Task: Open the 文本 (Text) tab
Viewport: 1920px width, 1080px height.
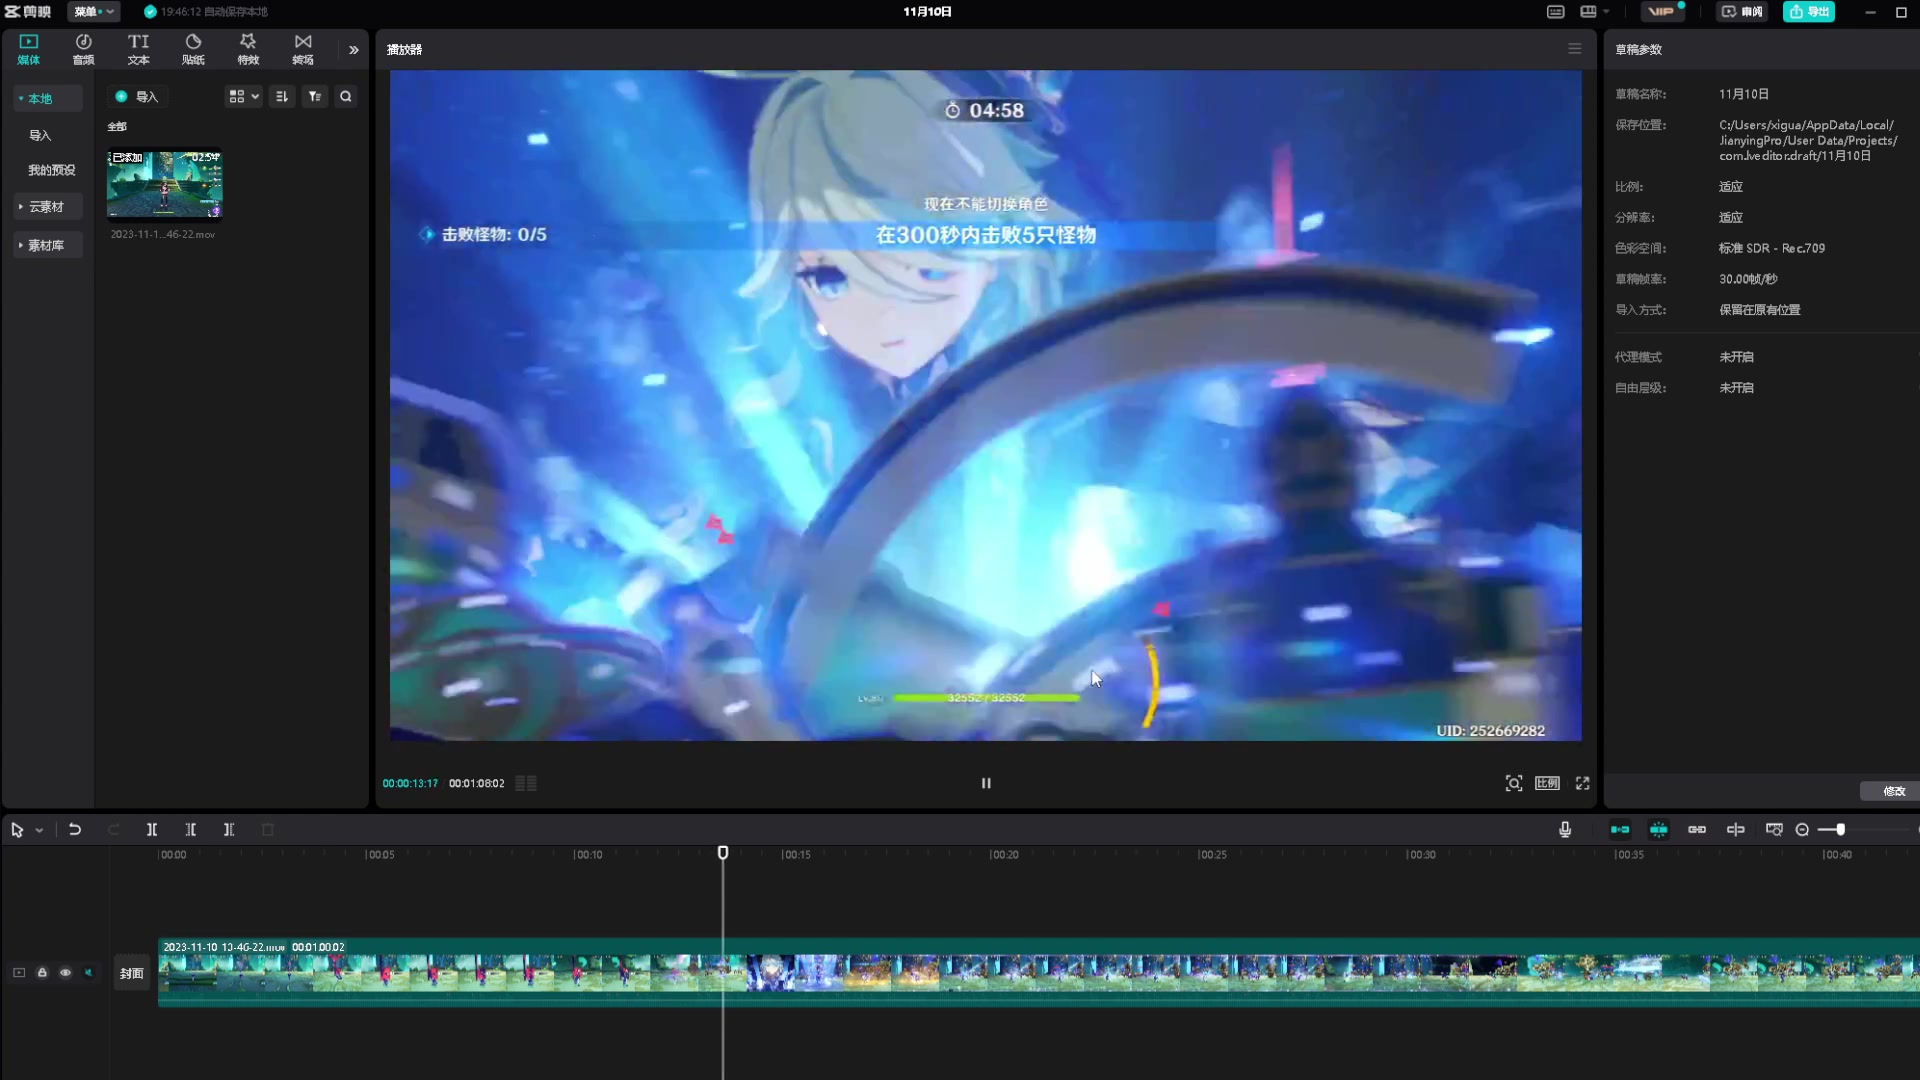Action: 138,49
